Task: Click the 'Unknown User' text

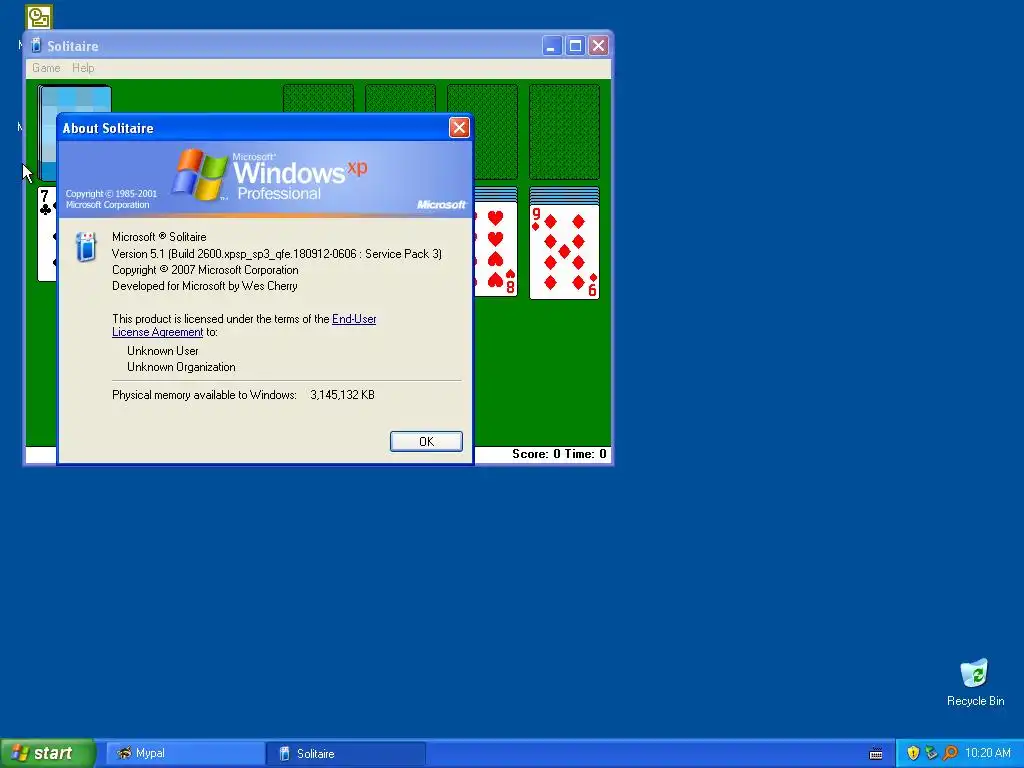Action: (x=163, y=351)
